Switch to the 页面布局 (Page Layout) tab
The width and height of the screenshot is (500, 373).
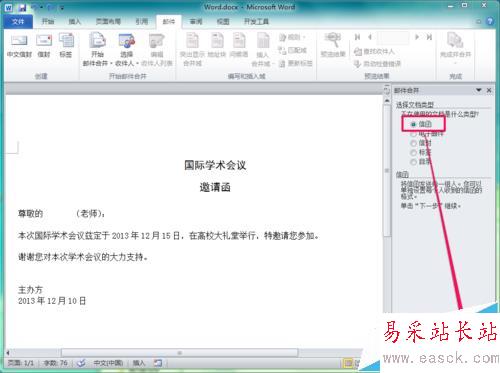(x=108, y=22)
